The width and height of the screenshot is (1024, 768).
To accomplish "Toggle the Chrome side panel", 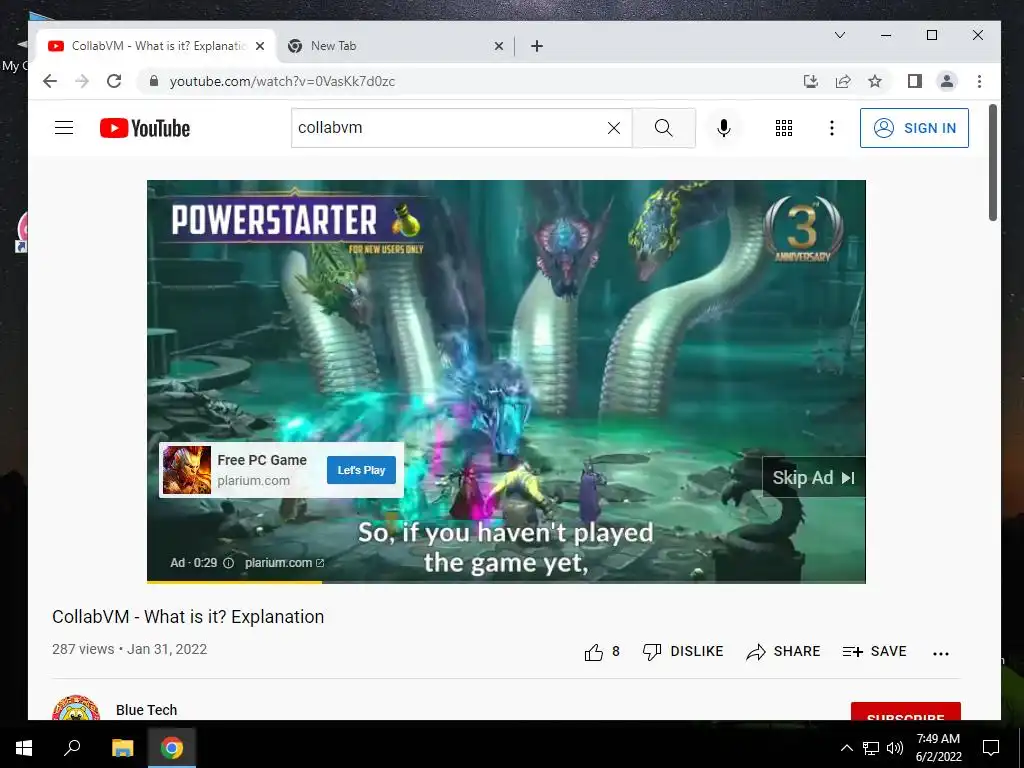I will [x=914, y=81].
